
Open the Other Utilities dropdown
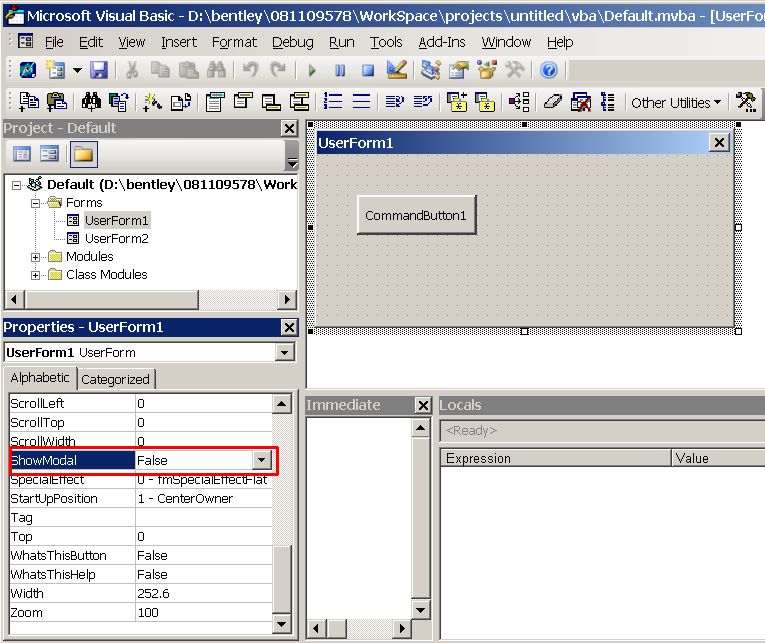coord(676,103)
